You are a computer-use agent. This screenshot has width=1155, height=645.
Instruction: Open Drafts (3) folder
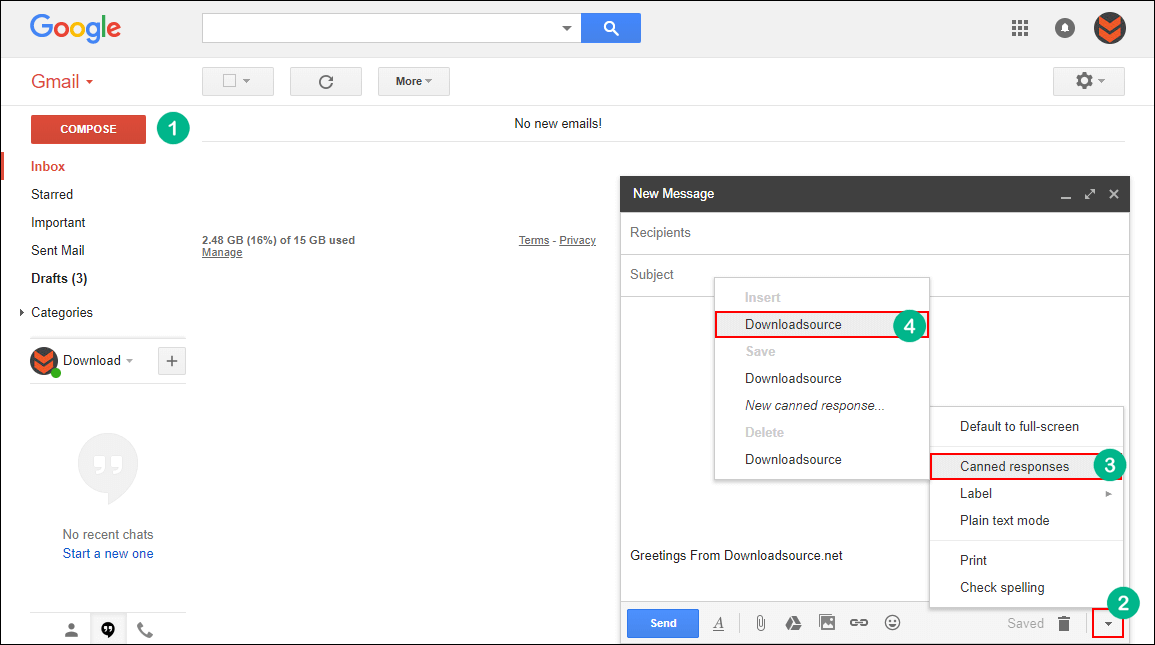59,278
